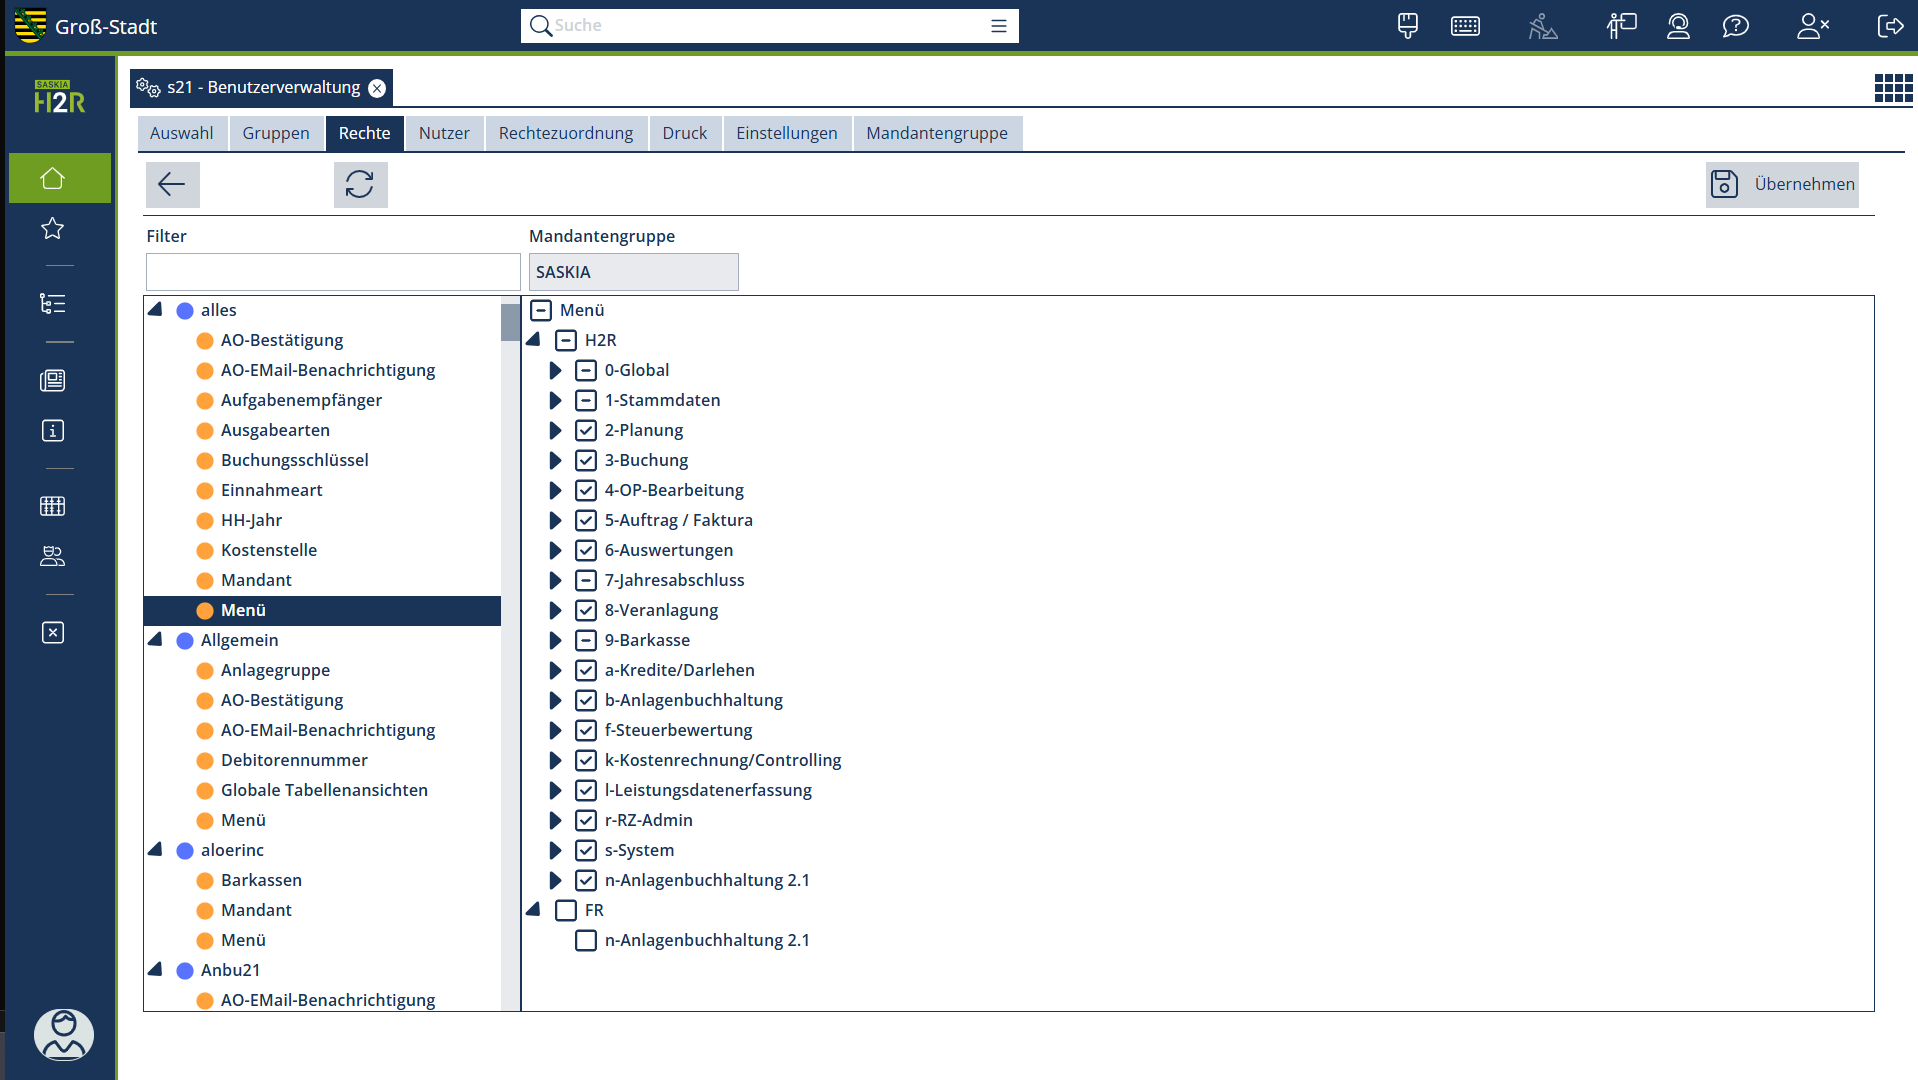Select Kostenstelle in the left tree
This screenshot has height=1080, width=1918.
(268, 550)
